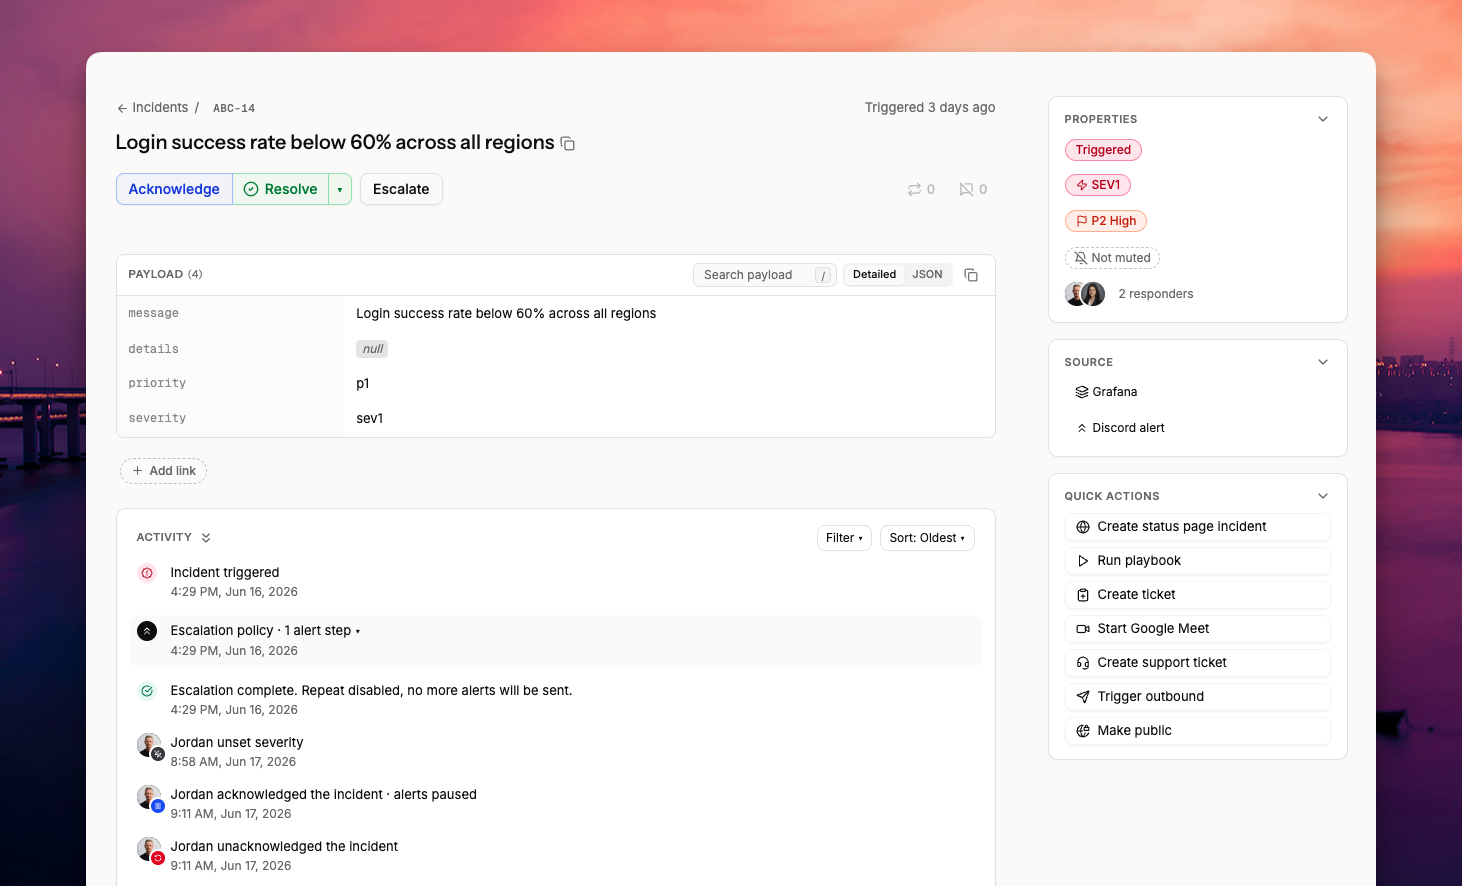Open Jordan's avatar on unacknowledged entry

point(149,849)
